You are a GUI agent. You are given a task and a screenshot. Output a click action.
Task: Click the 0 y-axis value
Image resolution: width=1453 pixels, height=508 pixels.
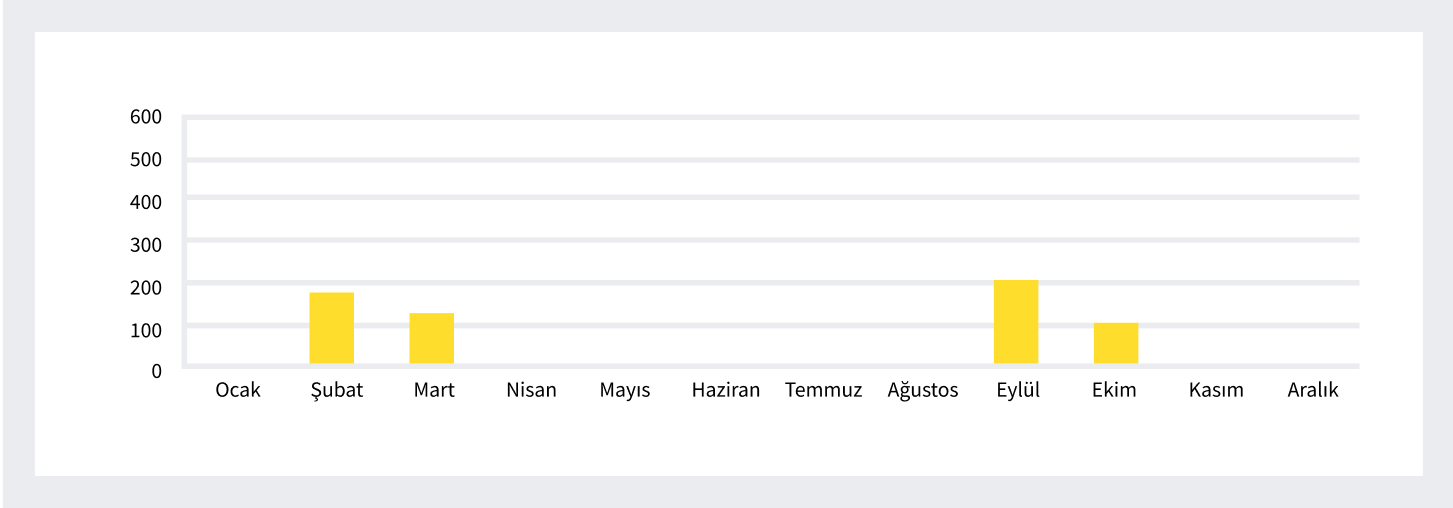point(156,371)
